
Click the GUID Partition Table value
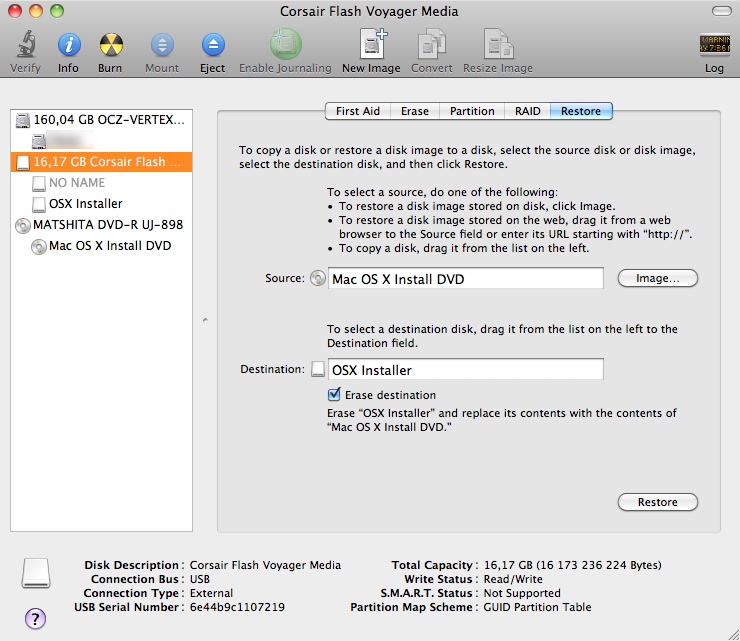click(x=537, y=607)
